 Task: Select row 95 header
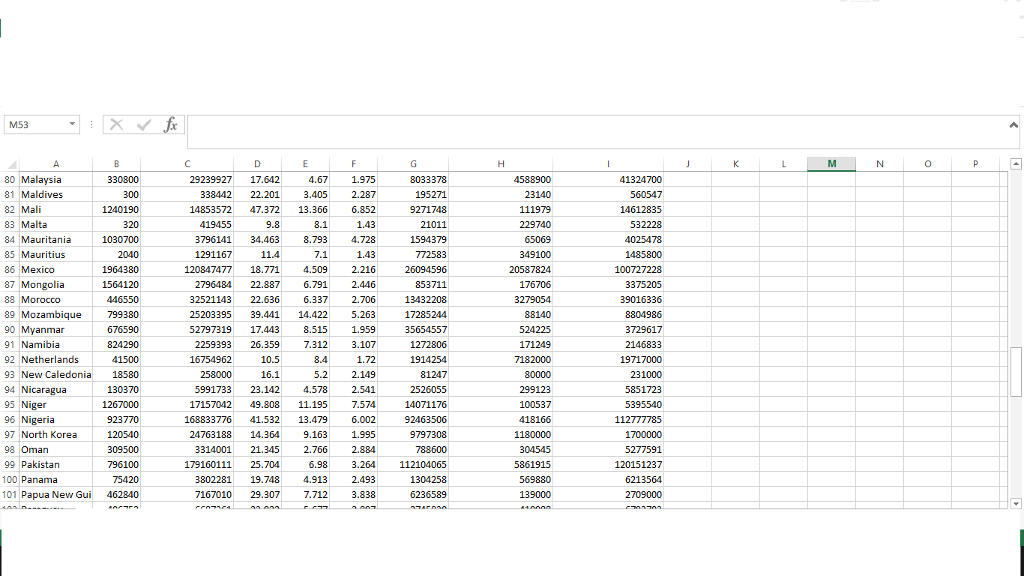(9, 404)
